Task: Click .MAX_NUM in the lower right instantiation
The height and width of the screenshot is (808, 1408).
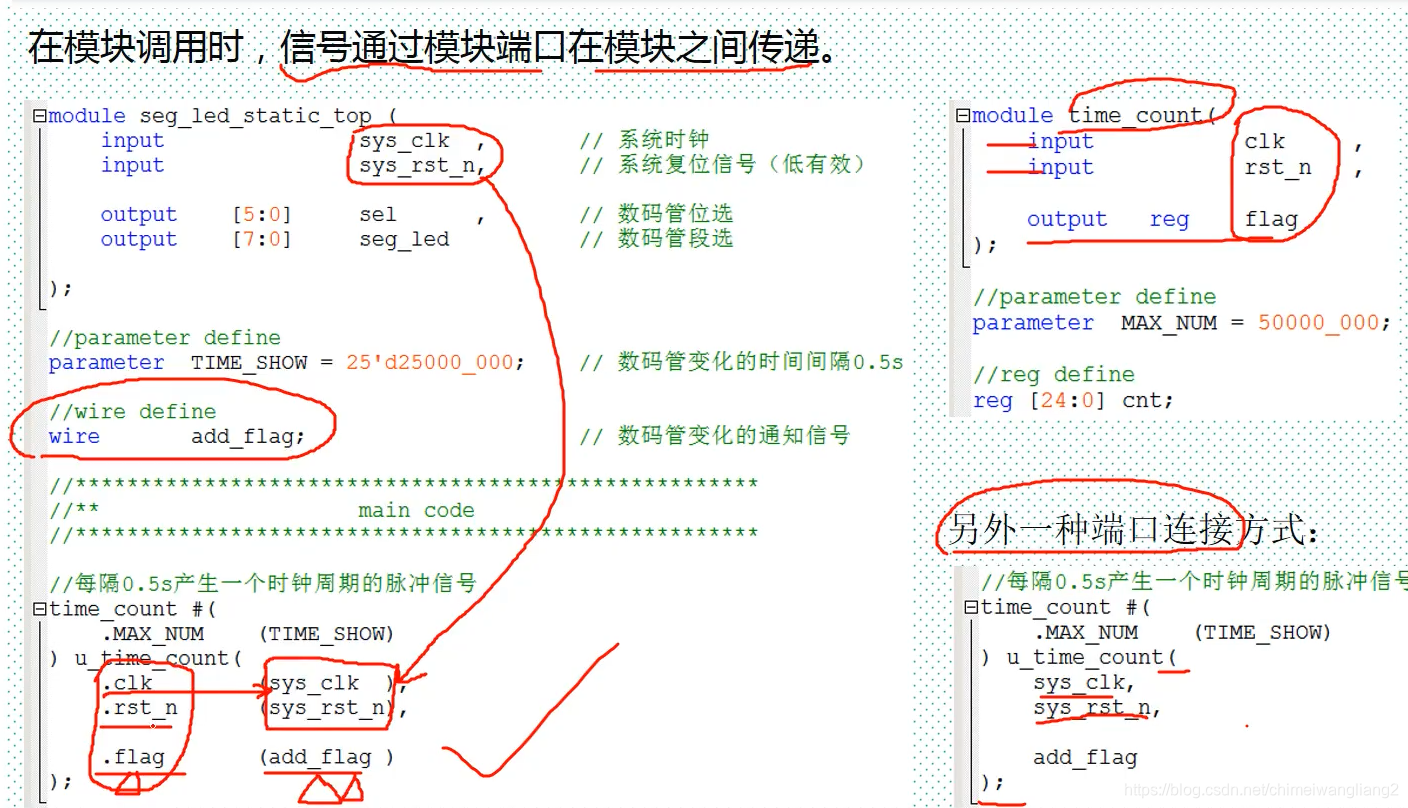Action: (x=1086, y=632)
